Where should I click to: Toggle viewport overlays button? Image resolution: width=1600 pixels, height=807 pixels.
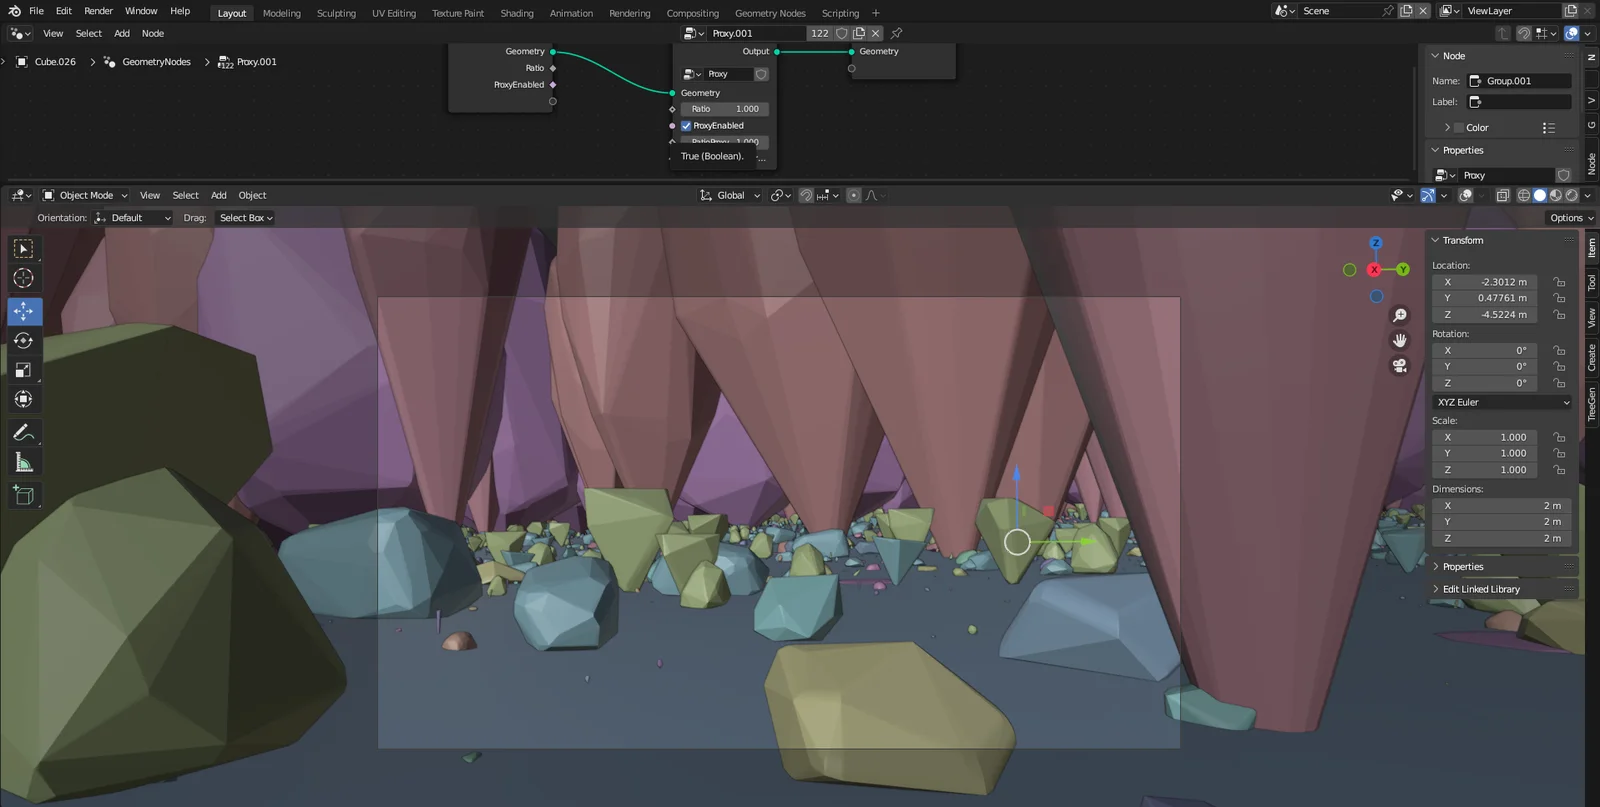[x=1465, y=195]
